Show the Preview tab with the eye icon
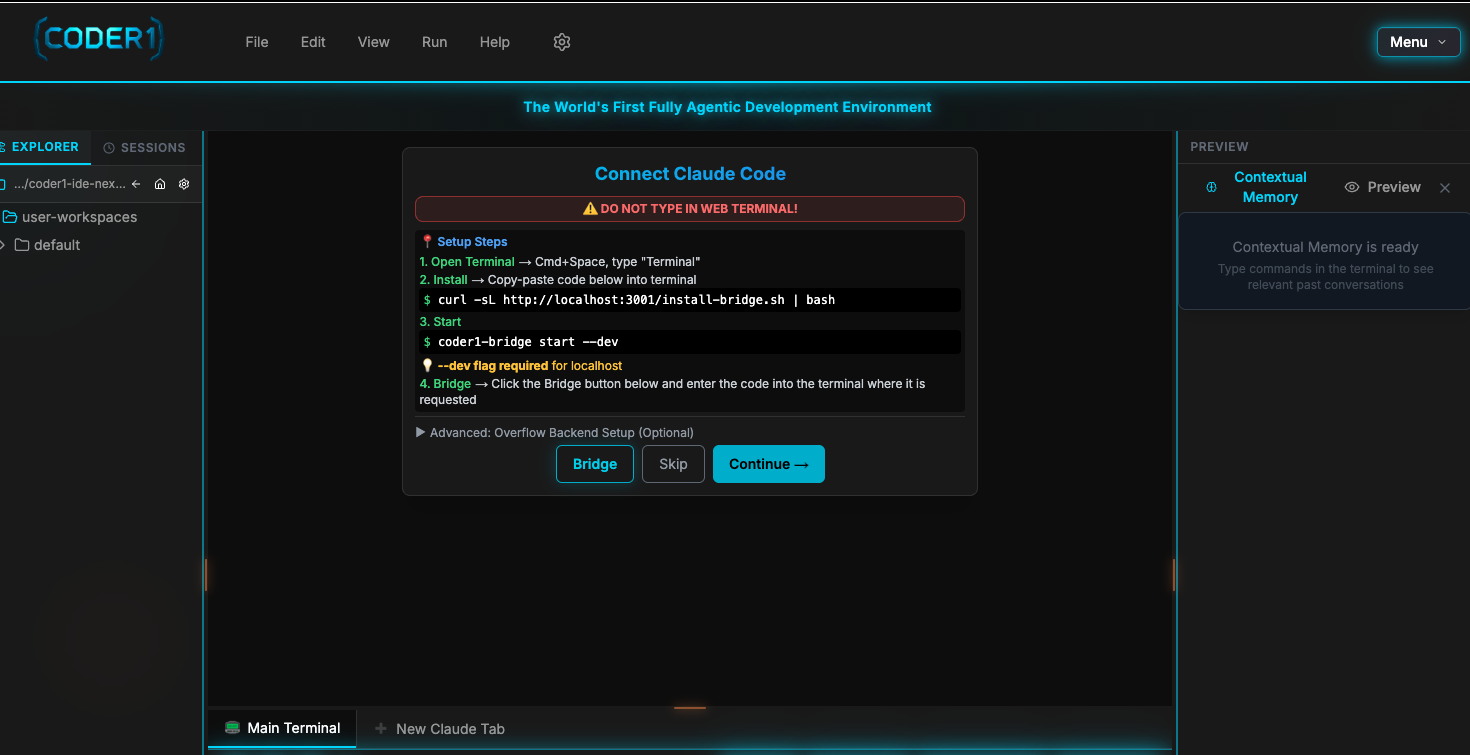The image size is (1470, 755). click(x=1383, y=187)
